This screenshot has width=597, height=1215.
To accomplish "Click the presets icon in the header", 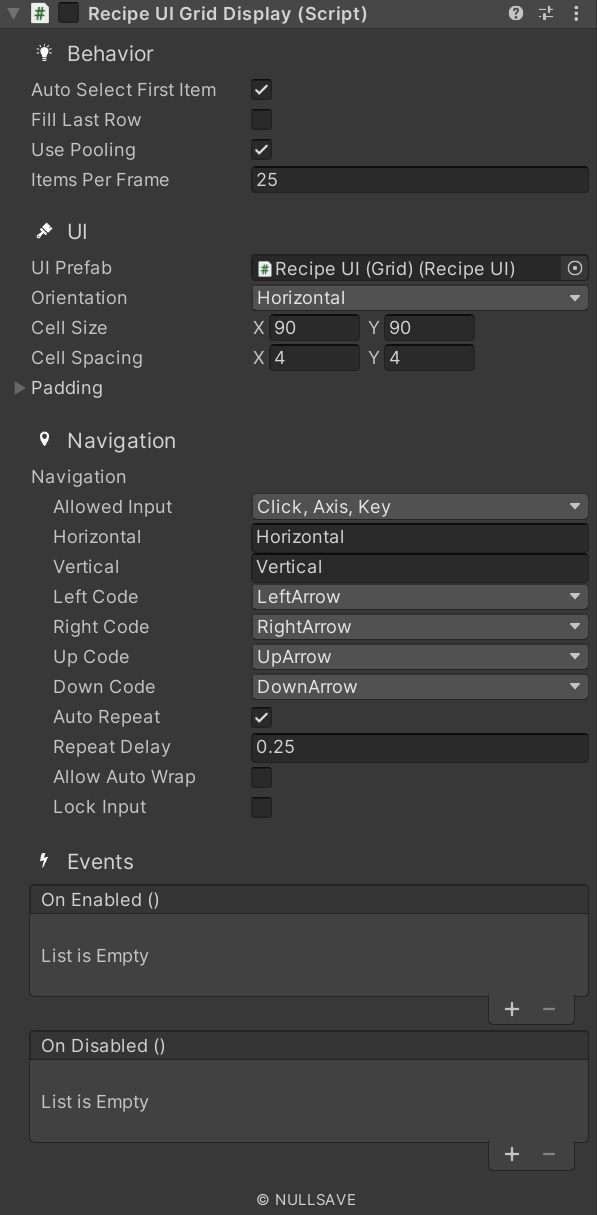I will 545,14.
